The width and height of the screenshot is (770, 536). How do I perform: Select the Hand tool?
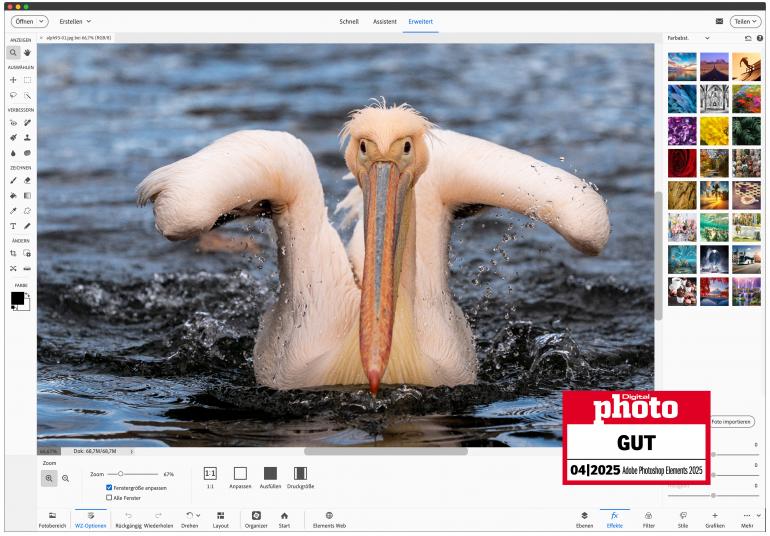(28, 52)
